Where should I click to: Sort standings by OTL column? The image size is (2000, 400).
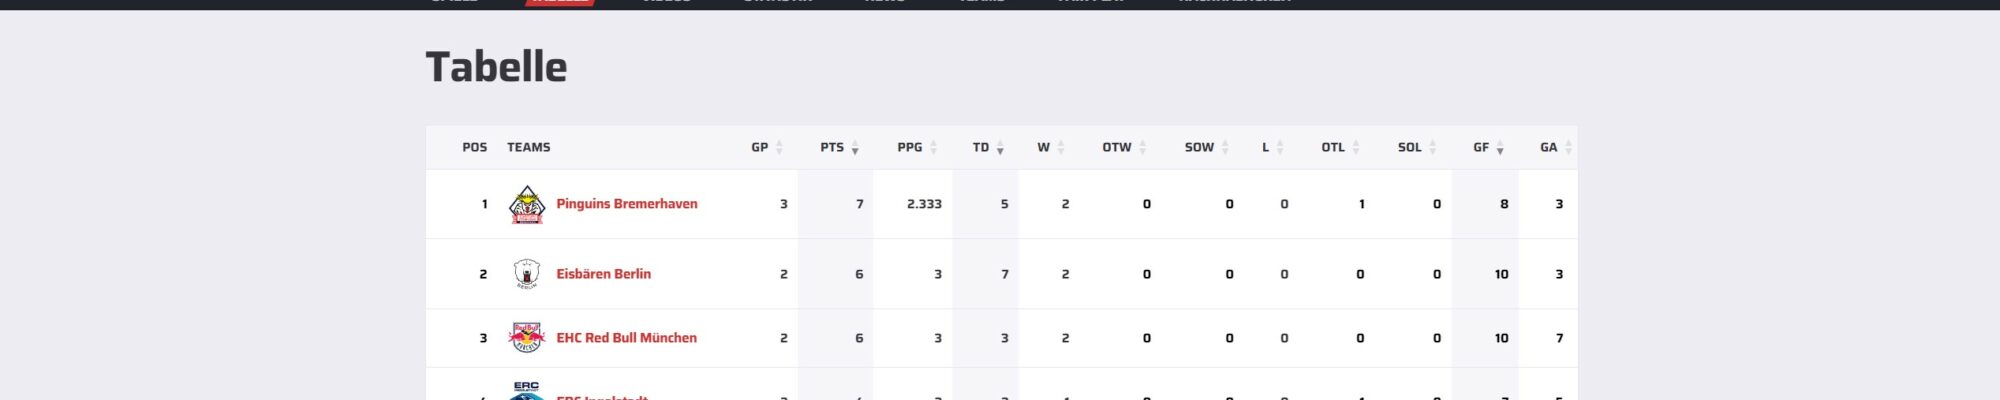pyautogui.click(x=1340, y=147)
